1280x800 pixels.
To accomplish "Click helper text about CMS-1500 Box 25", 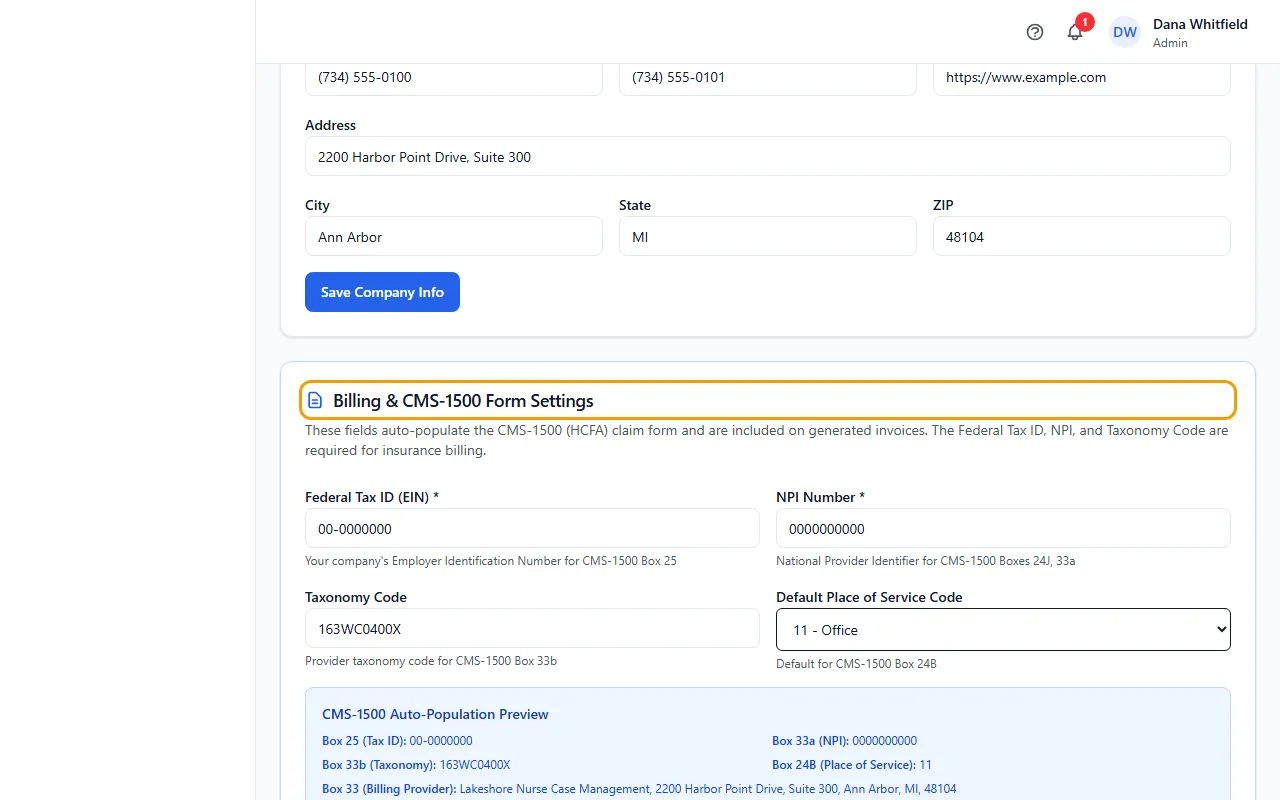I will 491,561.
